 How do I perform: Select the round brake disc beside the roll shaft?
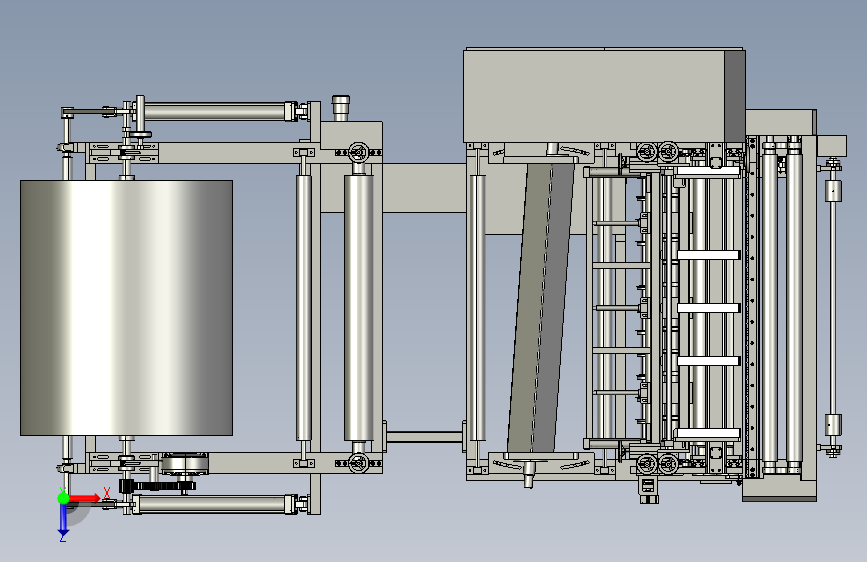coord(184,464)
